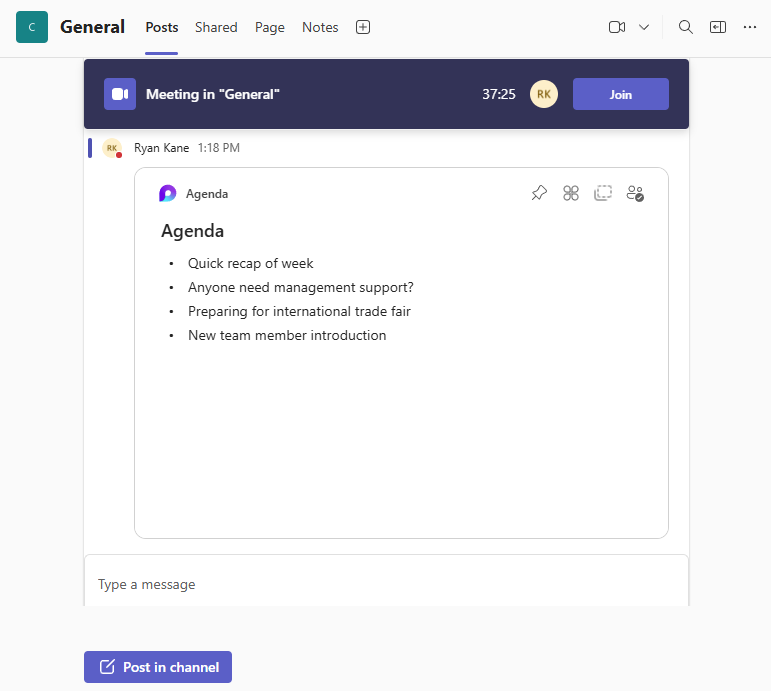
Task: Click the Meeting in "General" title
Action: pyautogui.click(x=212, y=94)
